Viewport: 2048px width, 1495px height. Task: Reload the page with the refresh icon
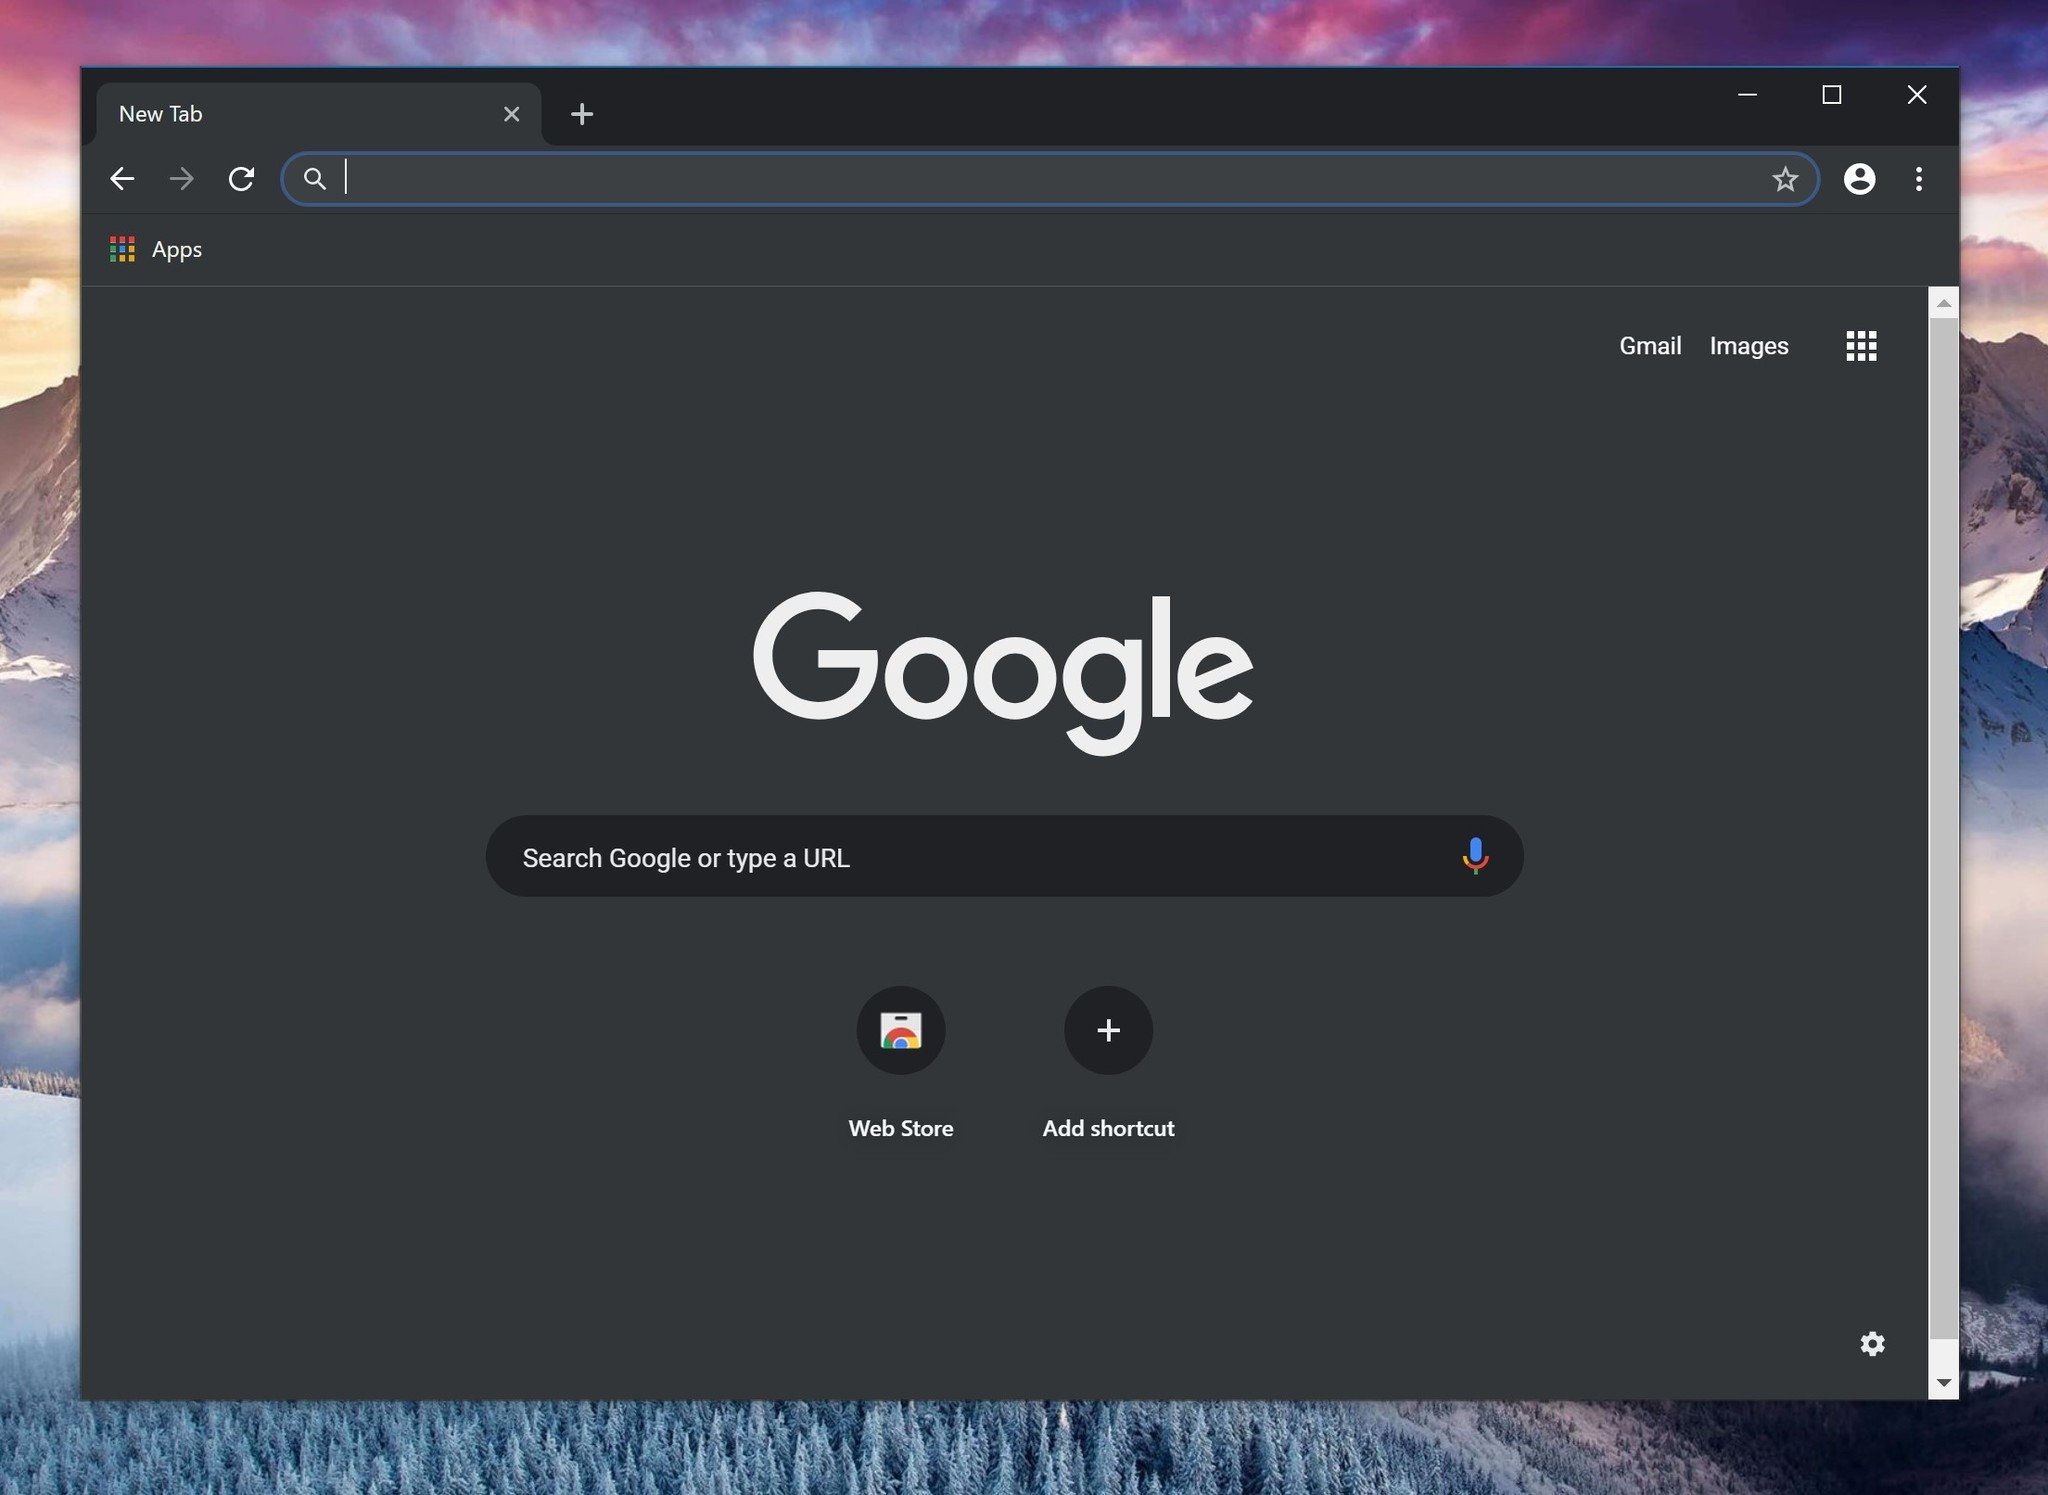241,179
